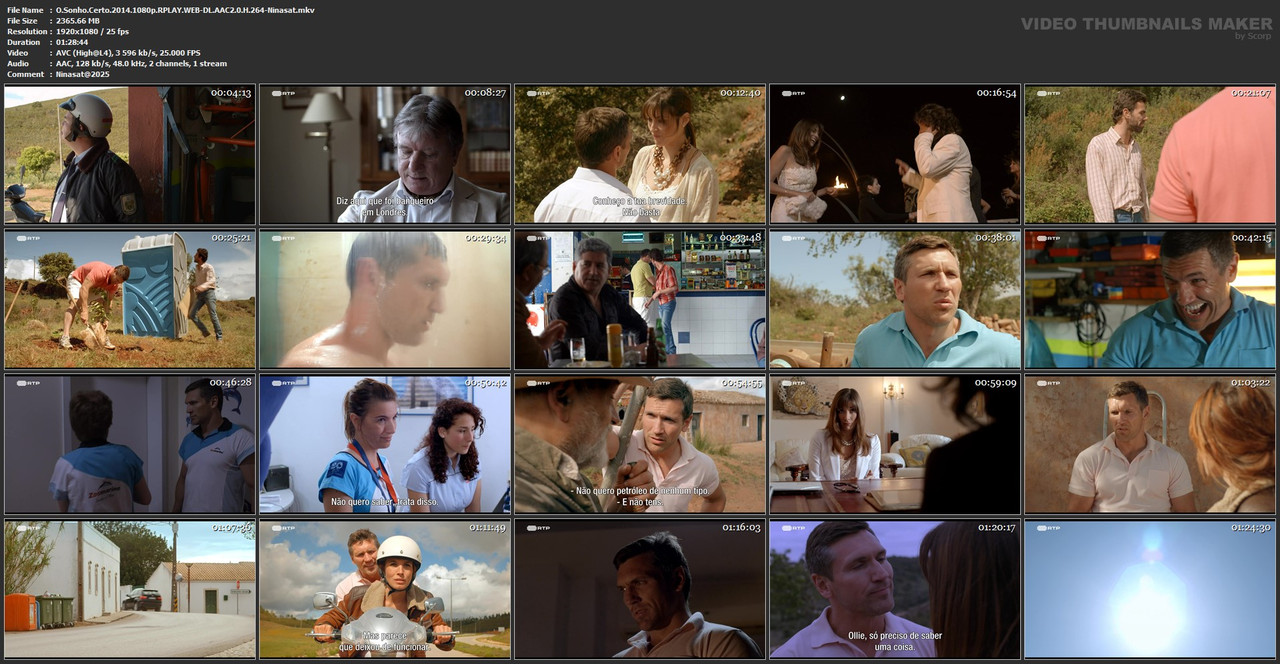Click the audio info line AAC, 128 kb/s
Screen dimensions: 1280x664
click(141, 63)
